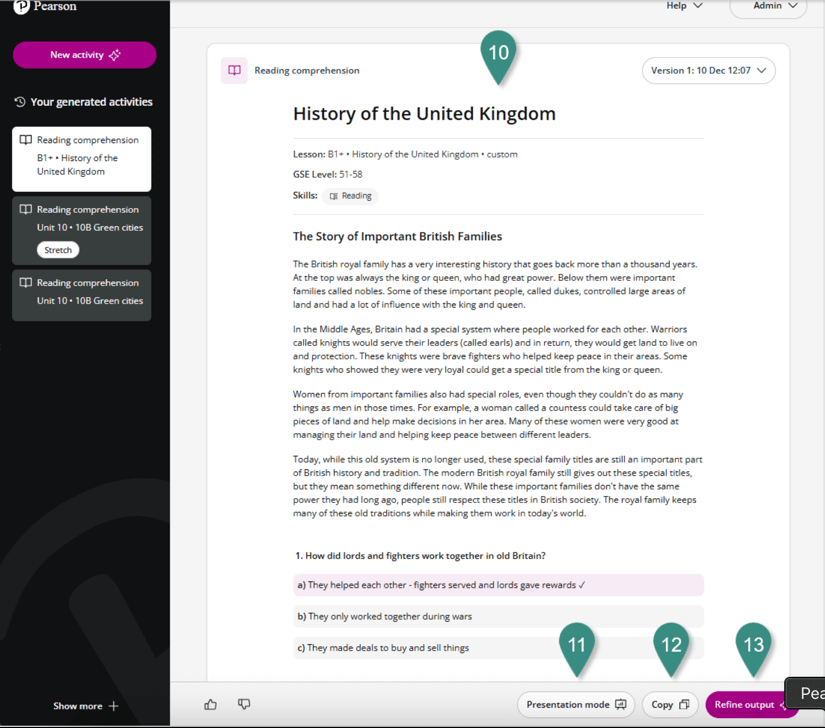Click the pink Reading comprehension book icon
825x728 pixels.
pos(234,70)
